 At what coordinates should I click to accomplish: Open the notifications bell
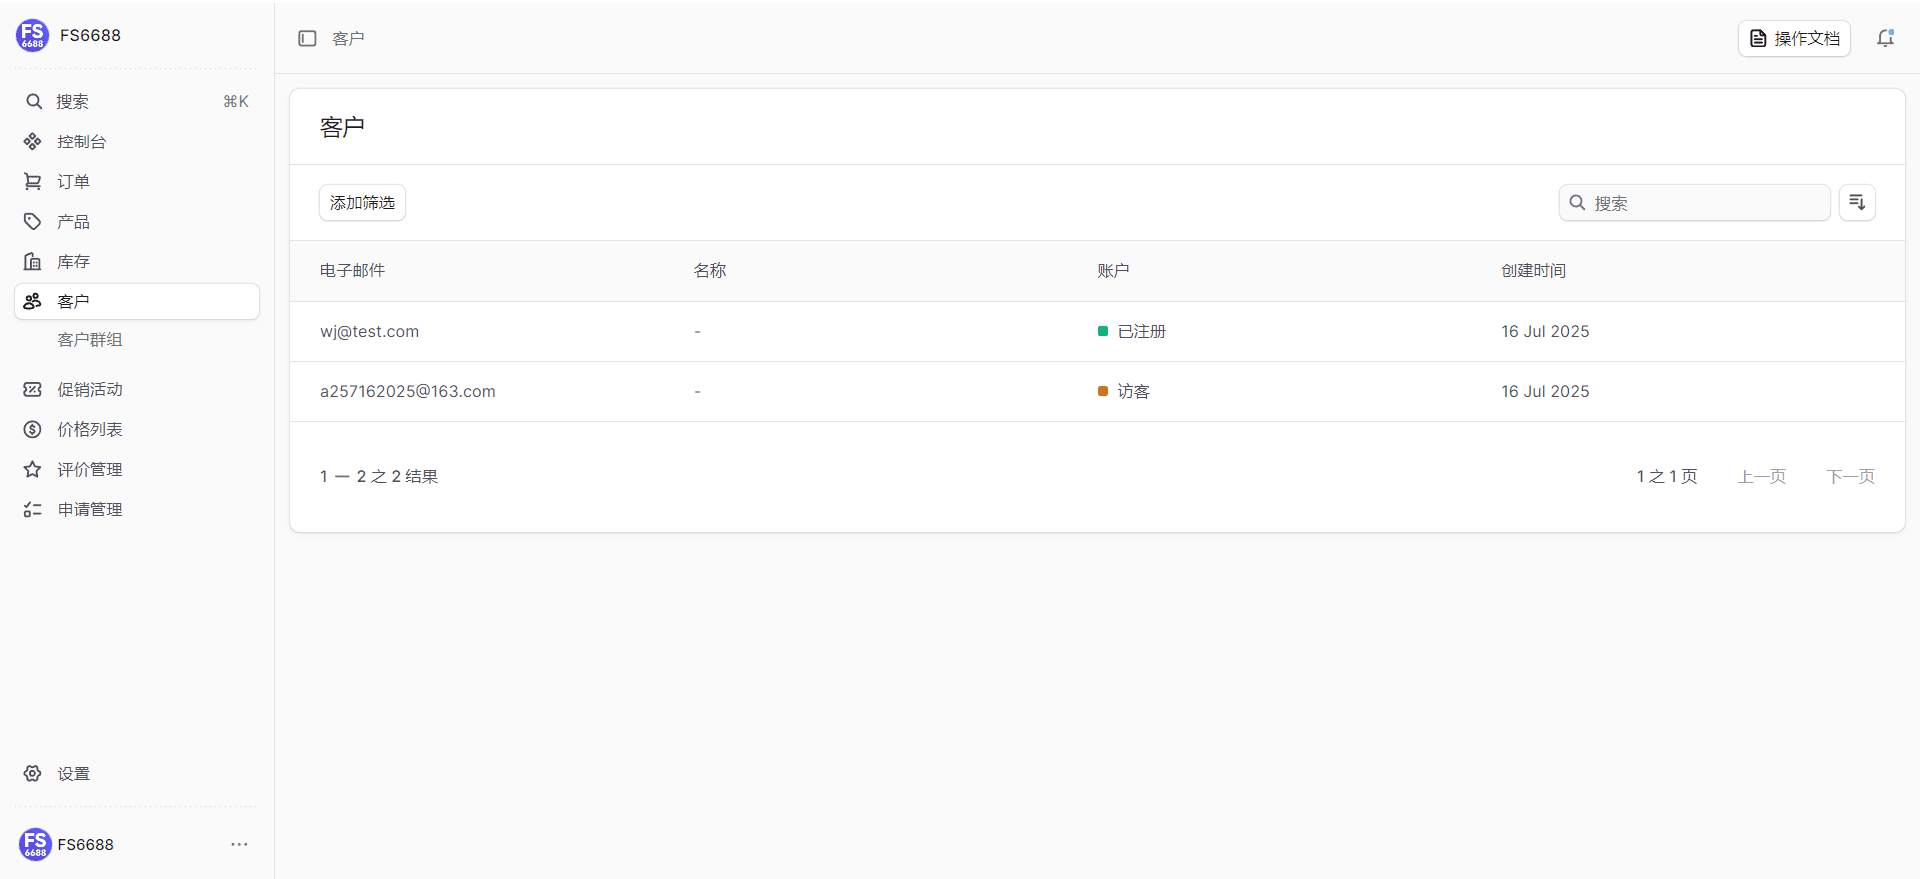[x=1885, y=38]
